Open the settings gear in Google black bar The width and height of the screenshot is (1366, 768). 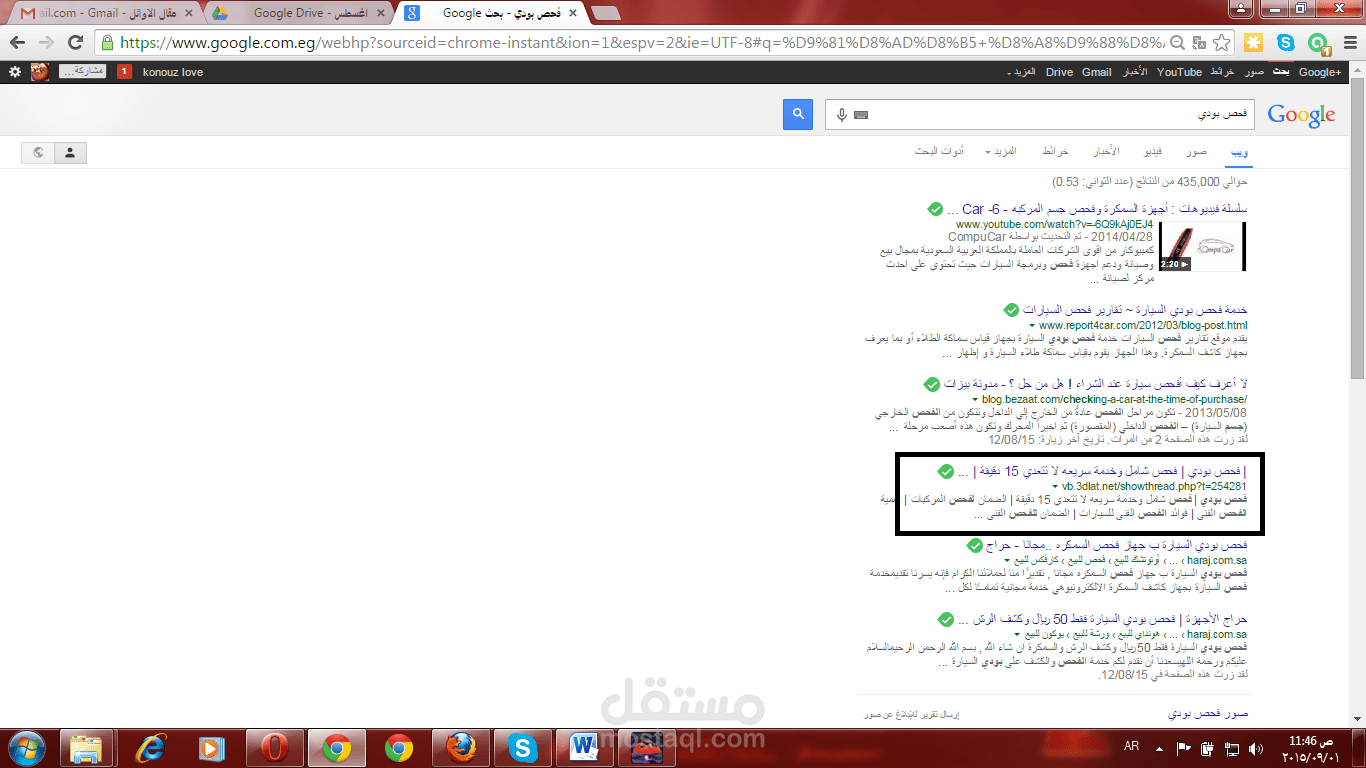point(14,72)
